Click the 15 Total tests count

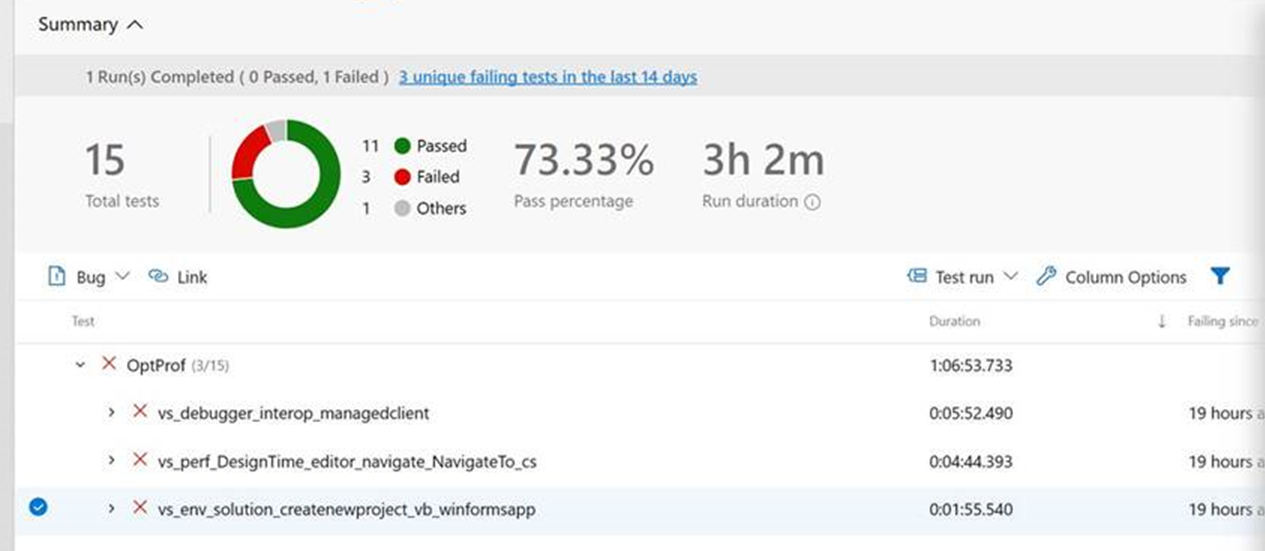(104, 160)
